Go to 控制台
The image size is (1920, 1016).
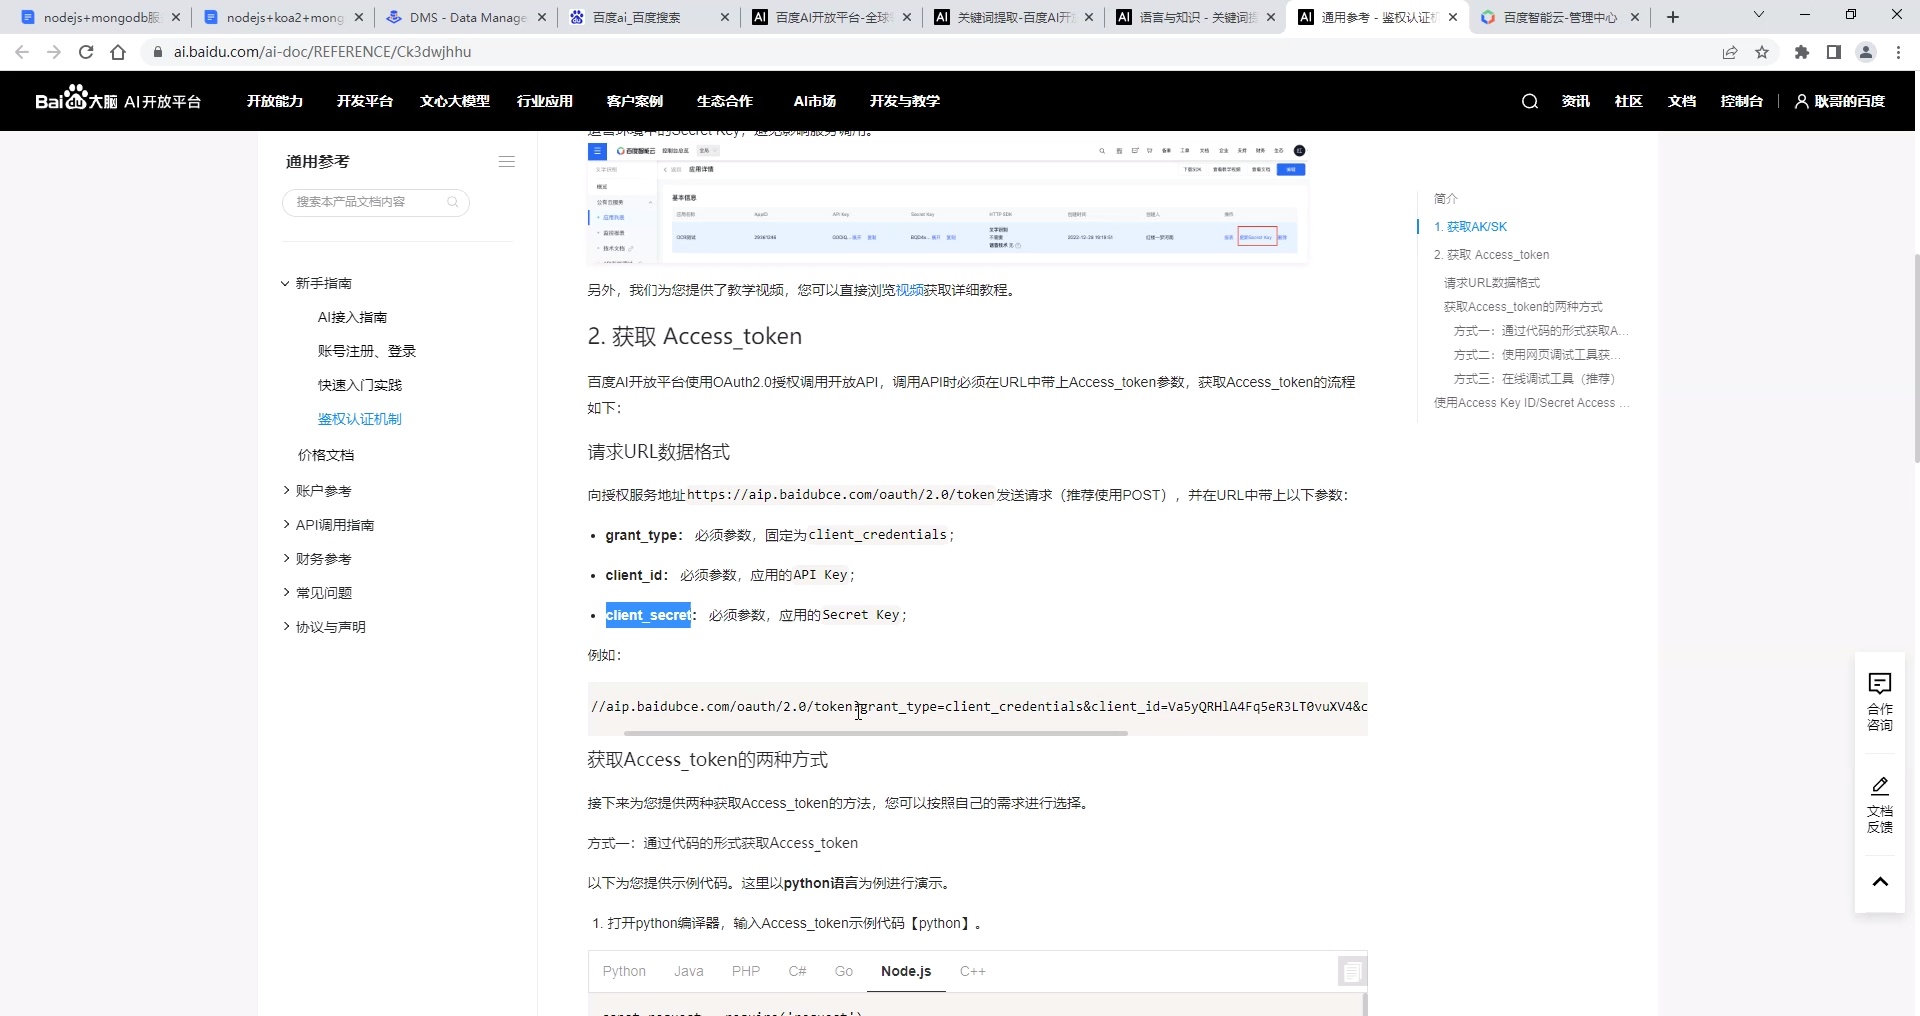1742,101
